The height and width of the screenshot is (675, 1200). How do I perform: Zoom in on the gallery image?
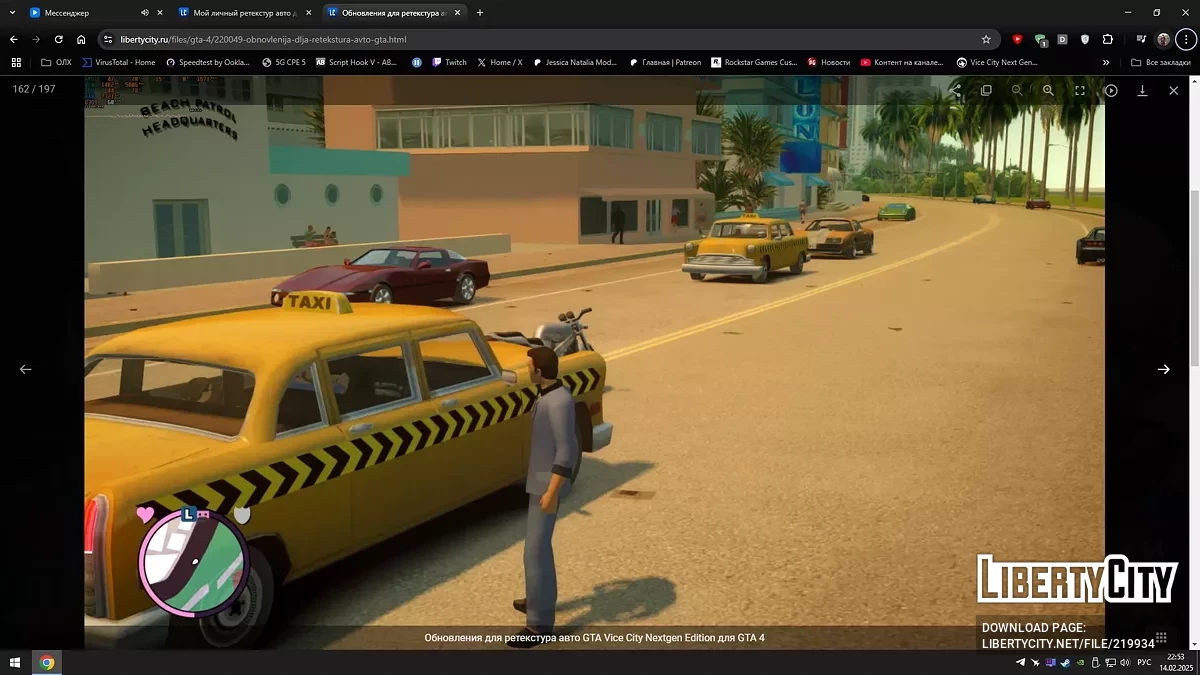(1048, 90)
